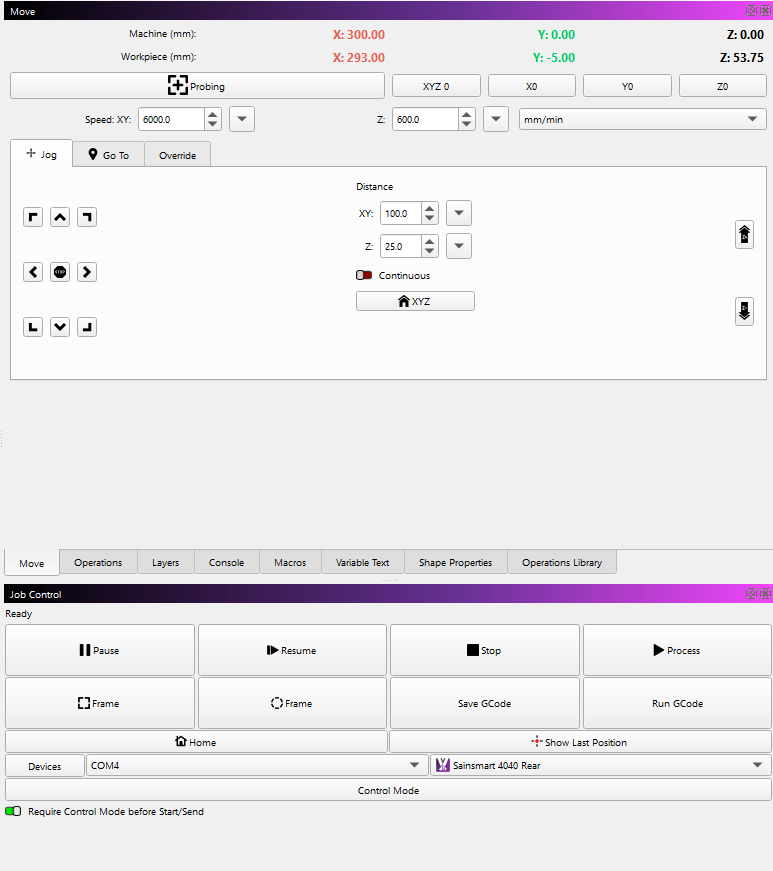Toggle Continuous jogging switch
Screen dimensions: 773x871
tap(364, 275)
